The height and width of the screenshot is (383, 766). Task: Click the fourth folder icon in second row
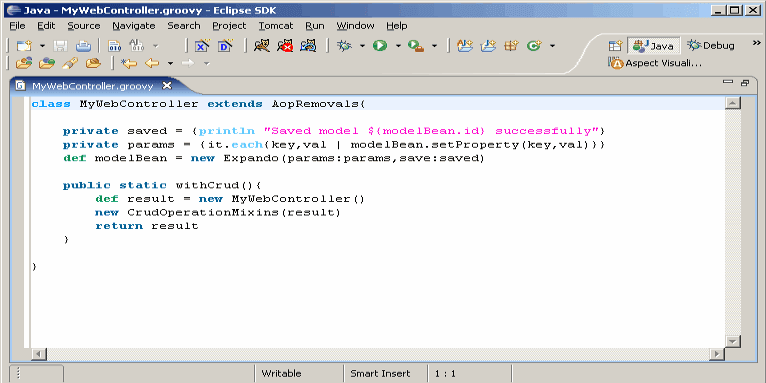coord(93,63)
